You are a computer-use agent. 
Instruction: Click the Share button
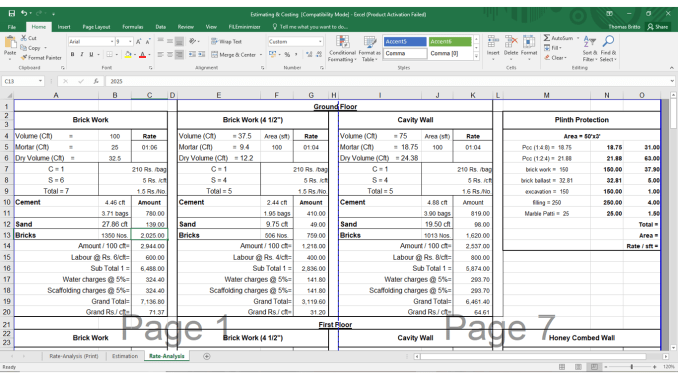coord(658,27)
